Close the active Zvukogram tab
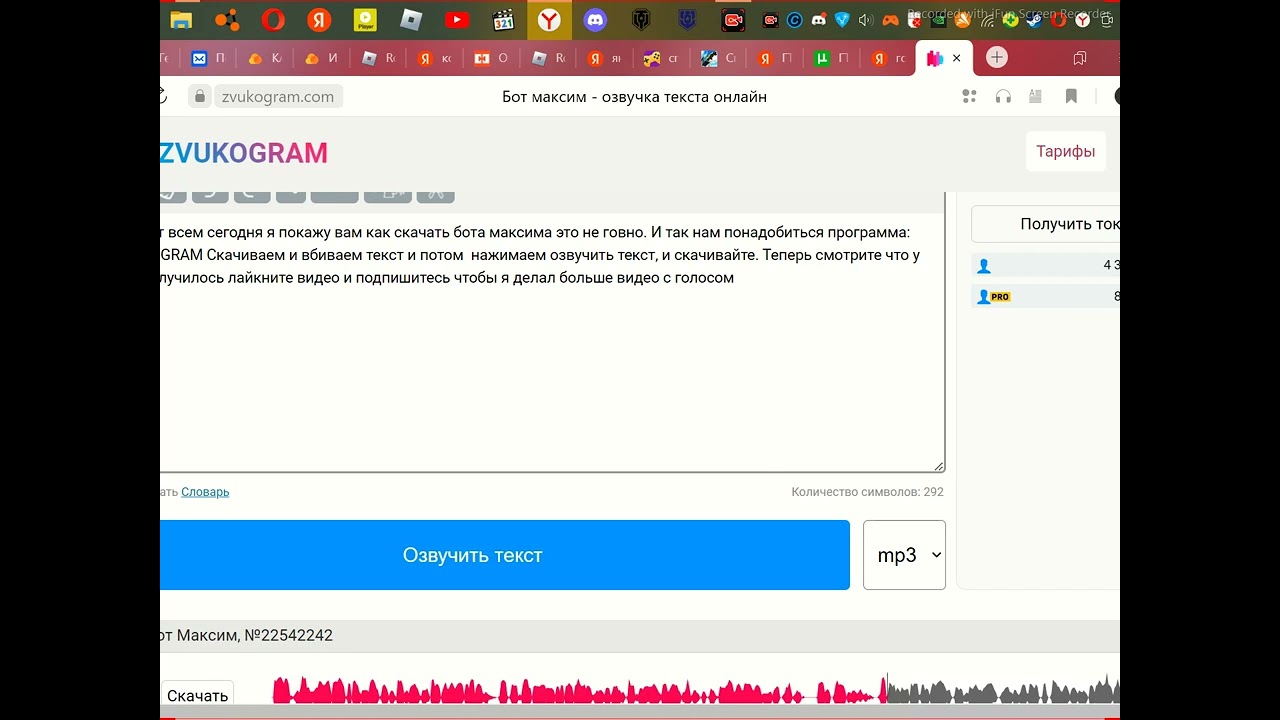The width and height of the screenshot is (1280, 720). [x=956, y=58]
